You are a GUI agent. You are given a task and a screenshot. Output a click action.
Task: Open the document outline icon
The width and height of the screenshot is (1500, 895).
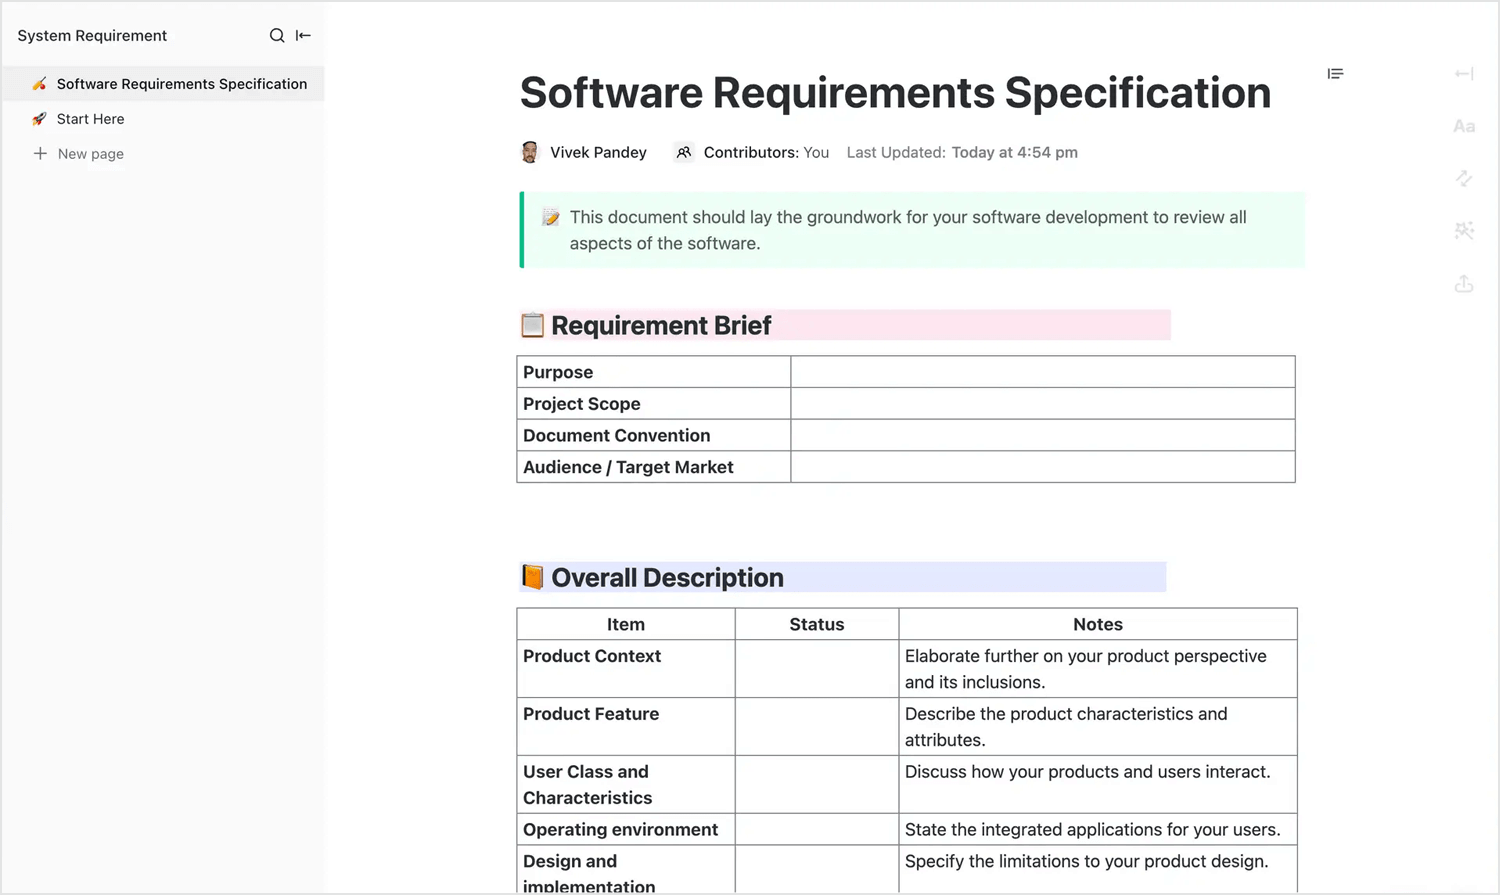click(1335, 74)
